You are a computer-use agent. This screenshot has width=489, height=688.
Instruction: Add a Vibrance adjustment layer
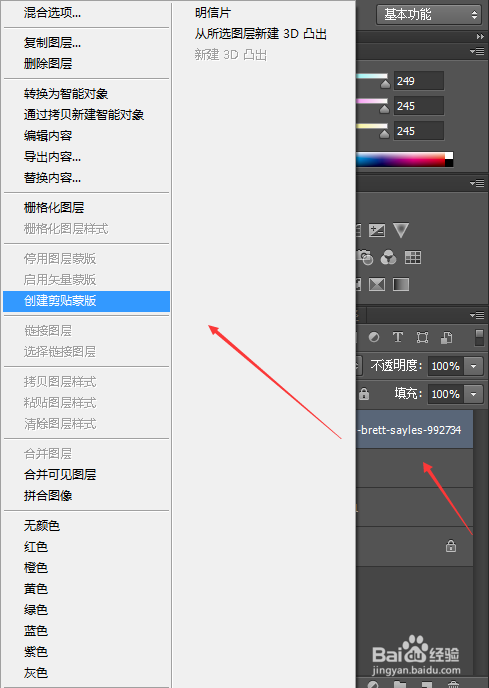401,230
